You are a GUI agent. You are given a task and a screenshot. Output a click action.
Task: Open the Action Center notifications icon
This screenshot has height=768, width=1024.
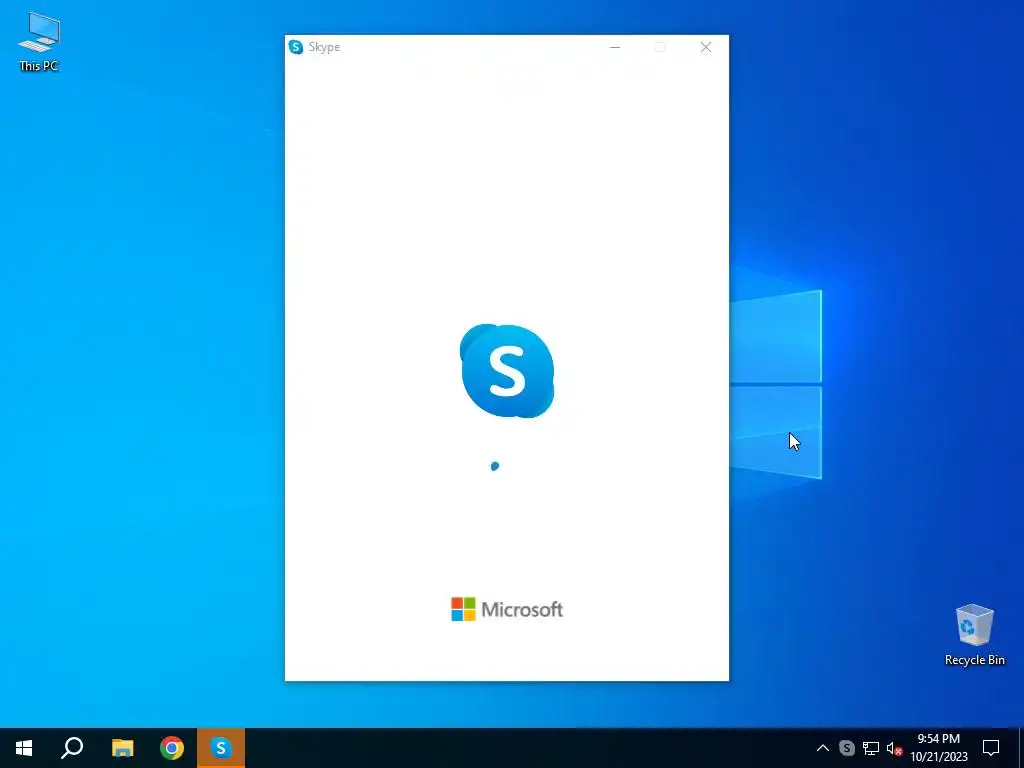[991, 748]
